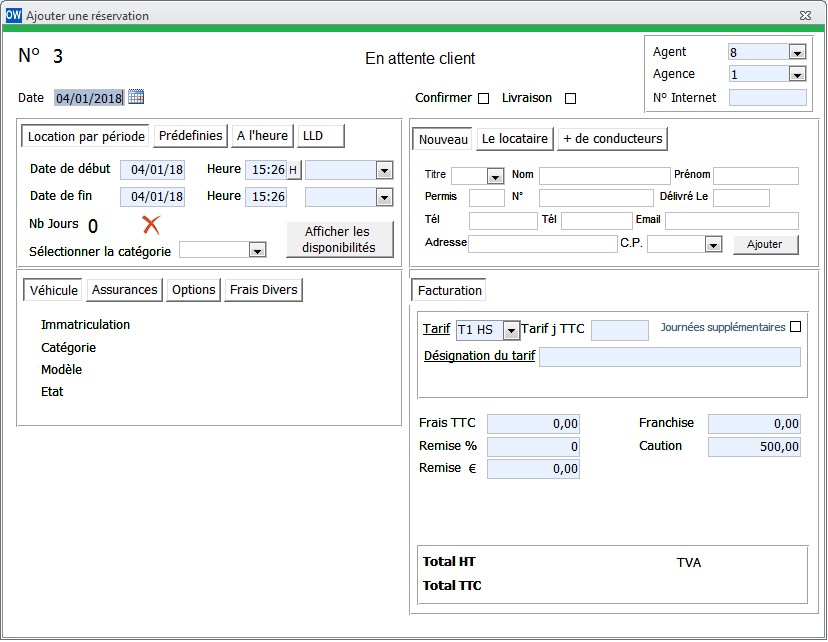Enable the Livraison checkbox
This screenshot has height=642, width=828.
[x=570, y=99]
